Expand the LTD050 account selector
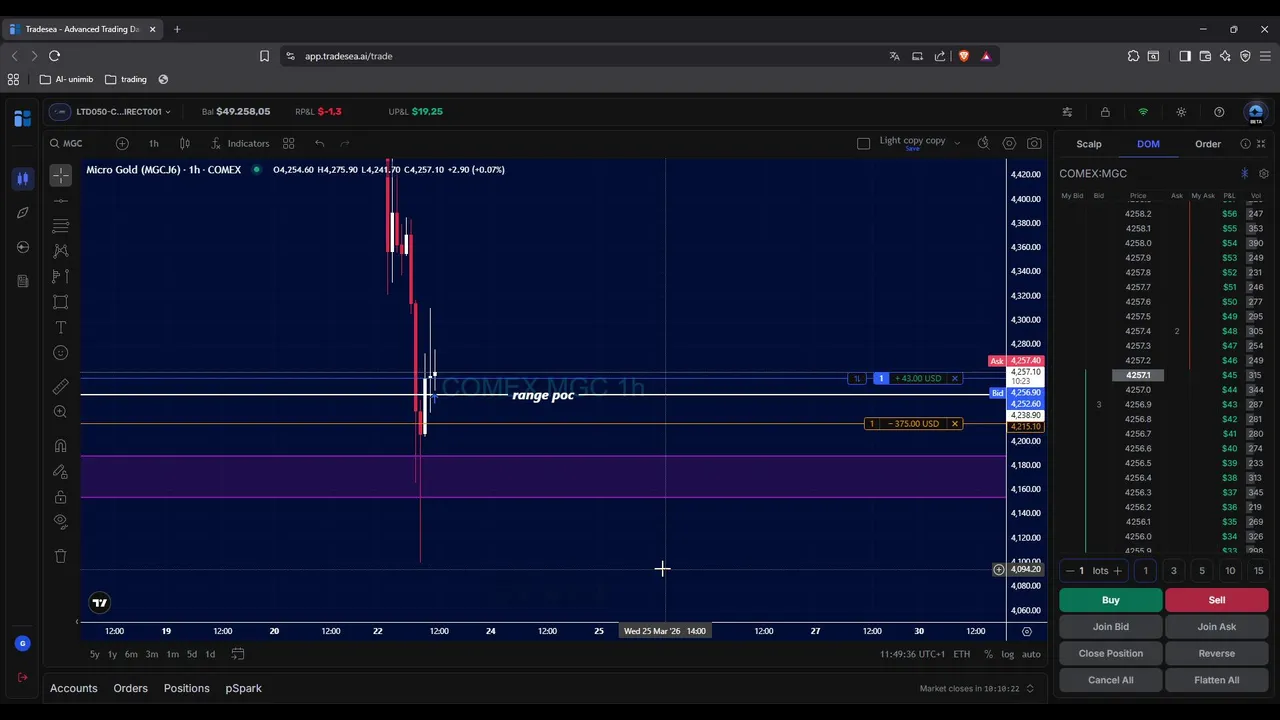The width and height of the screenshot is (1280, 720). (x=111, y=112)
